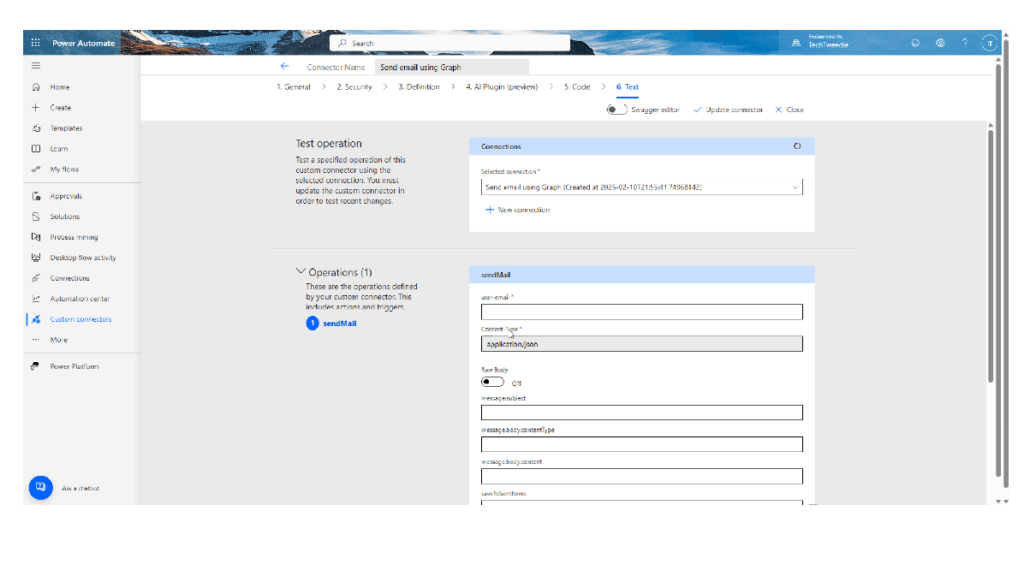
Task: Open Approvals in the sidebar
Action: click(66, 196)
